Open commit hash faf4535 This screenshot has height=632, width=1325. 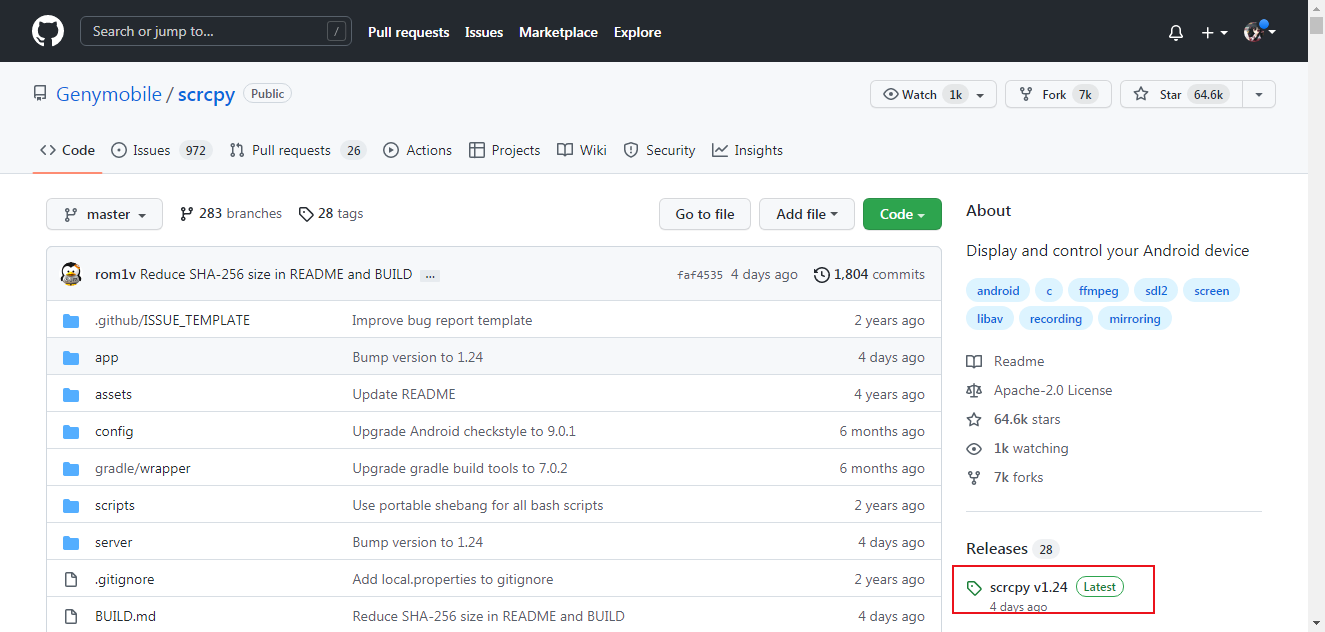click(700, 275)
